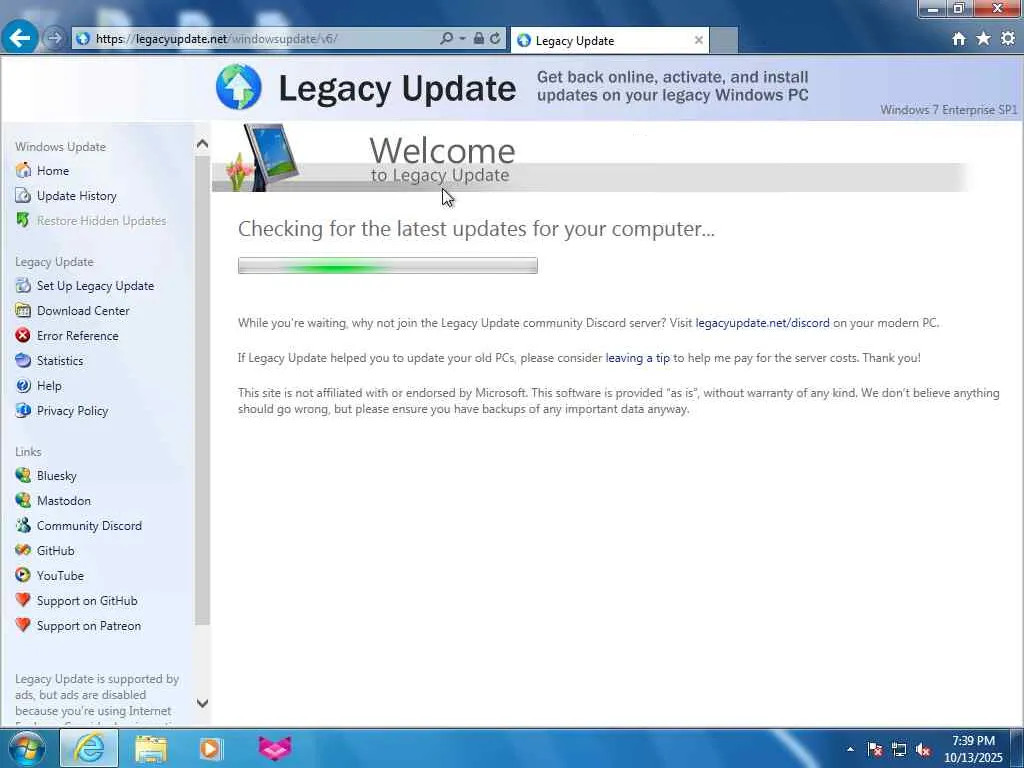
Task: Close the Legacy Update tab
Action: (698, 40)
